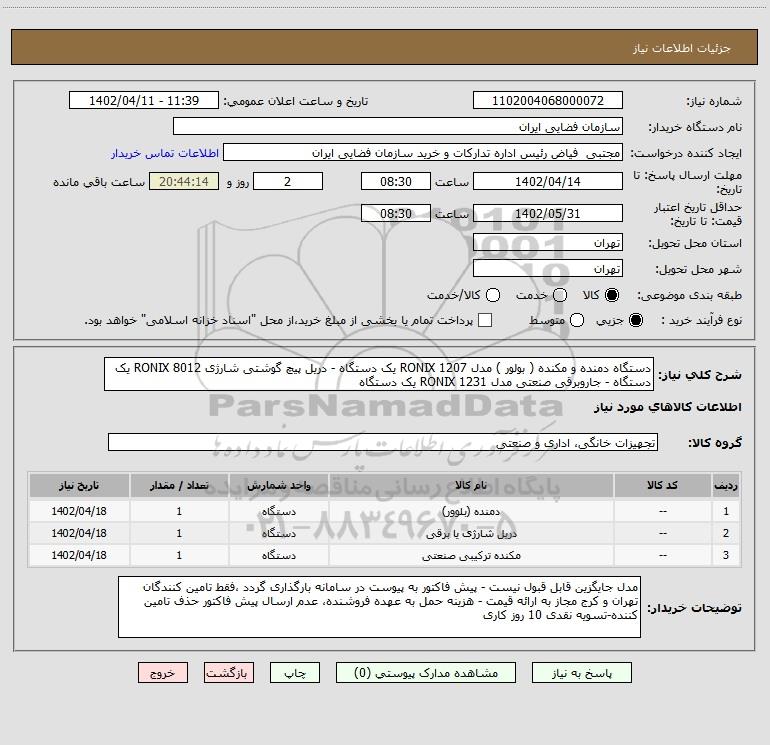Click the unit دستگاه cell in row 2
This screenshot has height=745, width=770.
278,533
